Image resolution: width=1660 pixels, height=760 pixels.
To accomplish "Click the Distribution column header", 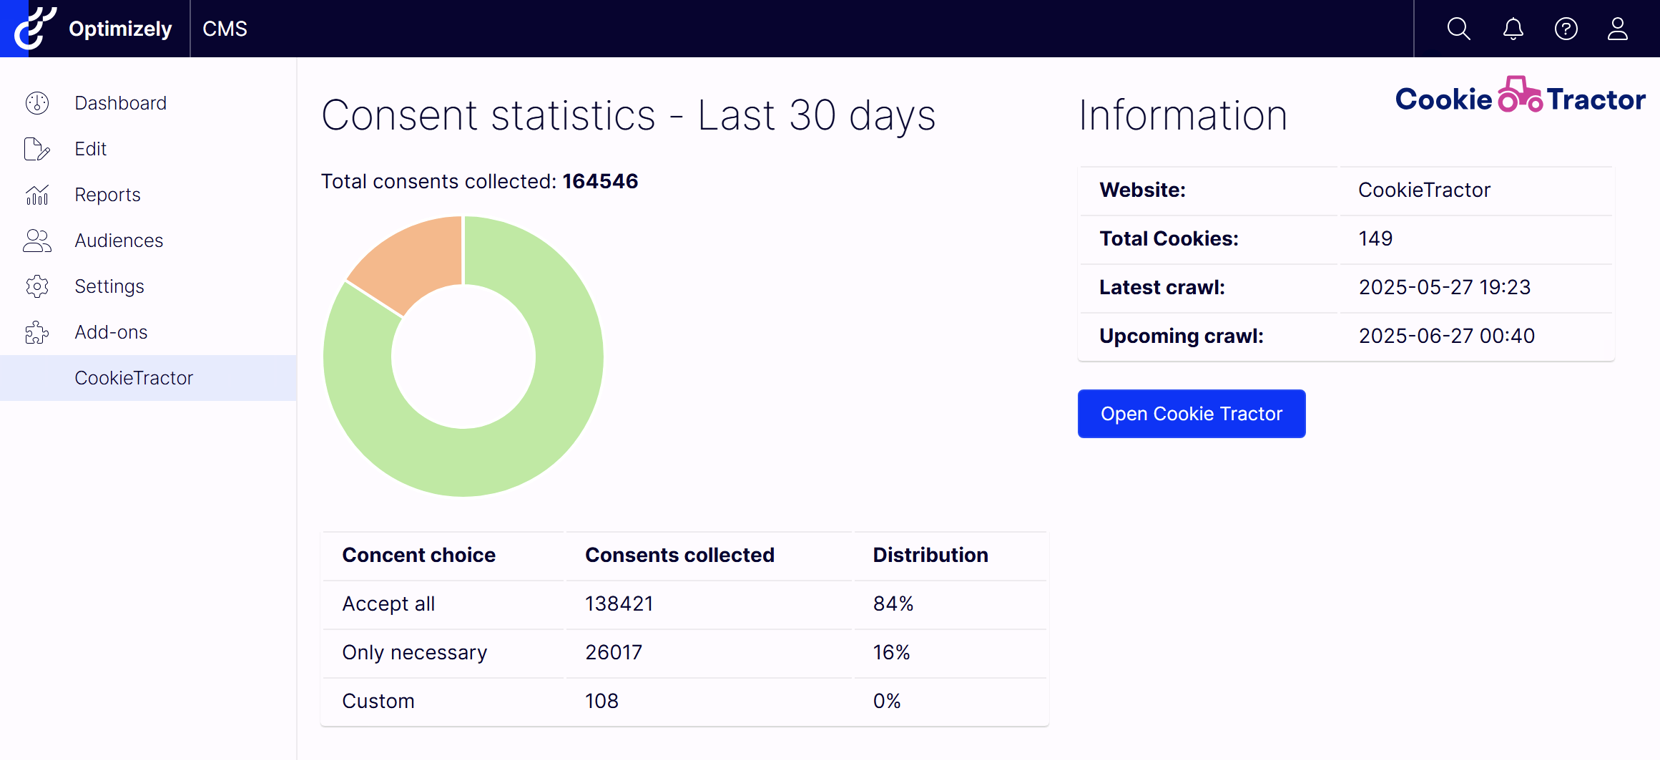I will pyautogui.click(x=930, y=555).
